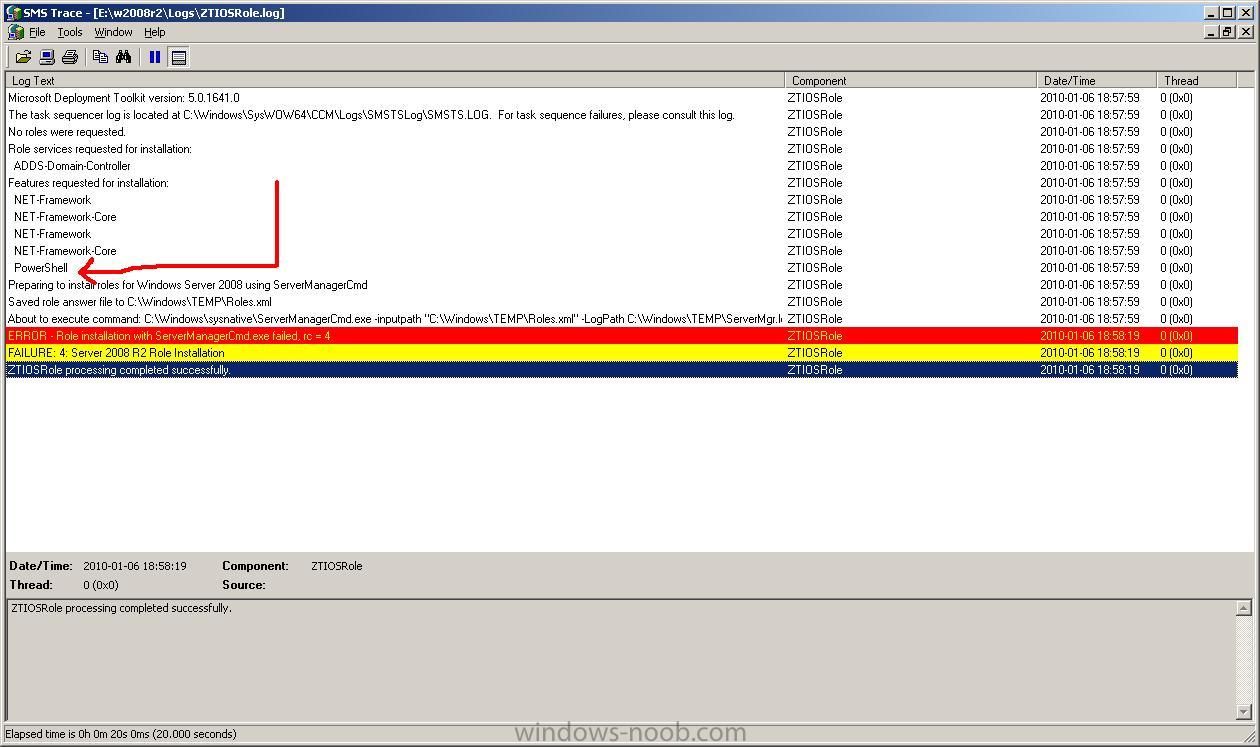Click the details text box message
Viewport: 1260px width, 747px height.
click(x=121, y=608)
